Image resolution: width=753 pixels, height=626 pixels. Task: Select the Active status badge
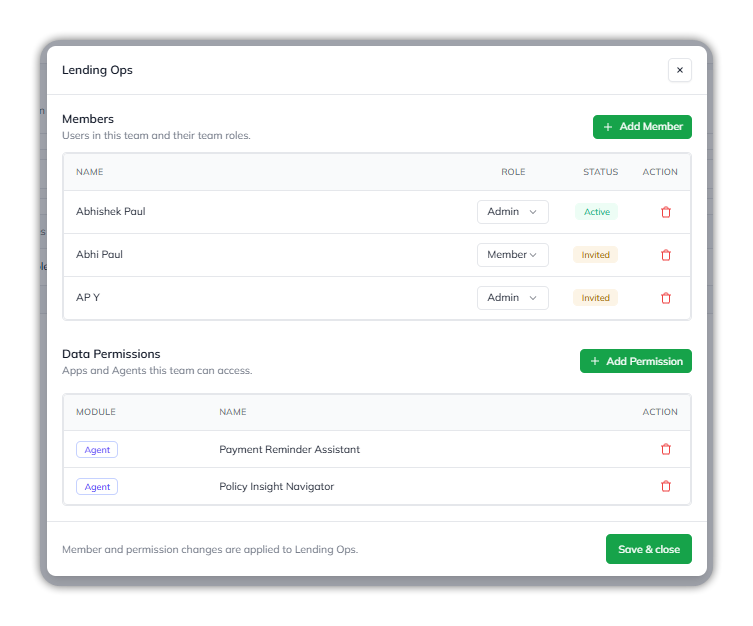pos(596,212)
